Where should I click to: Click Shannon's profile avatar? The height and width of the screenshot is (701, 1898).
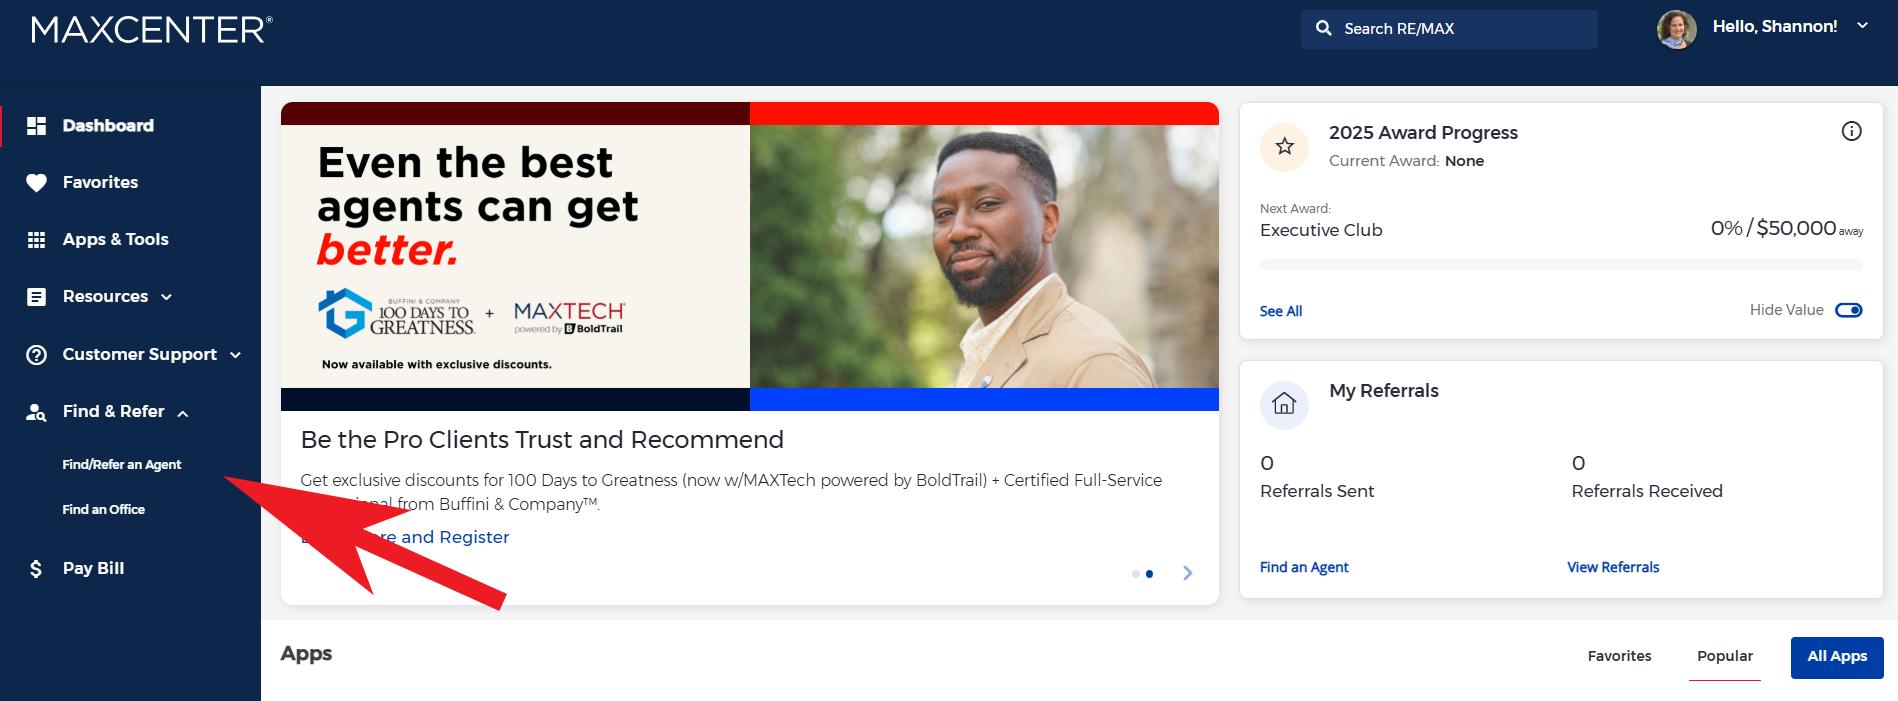coord(1677,29)
